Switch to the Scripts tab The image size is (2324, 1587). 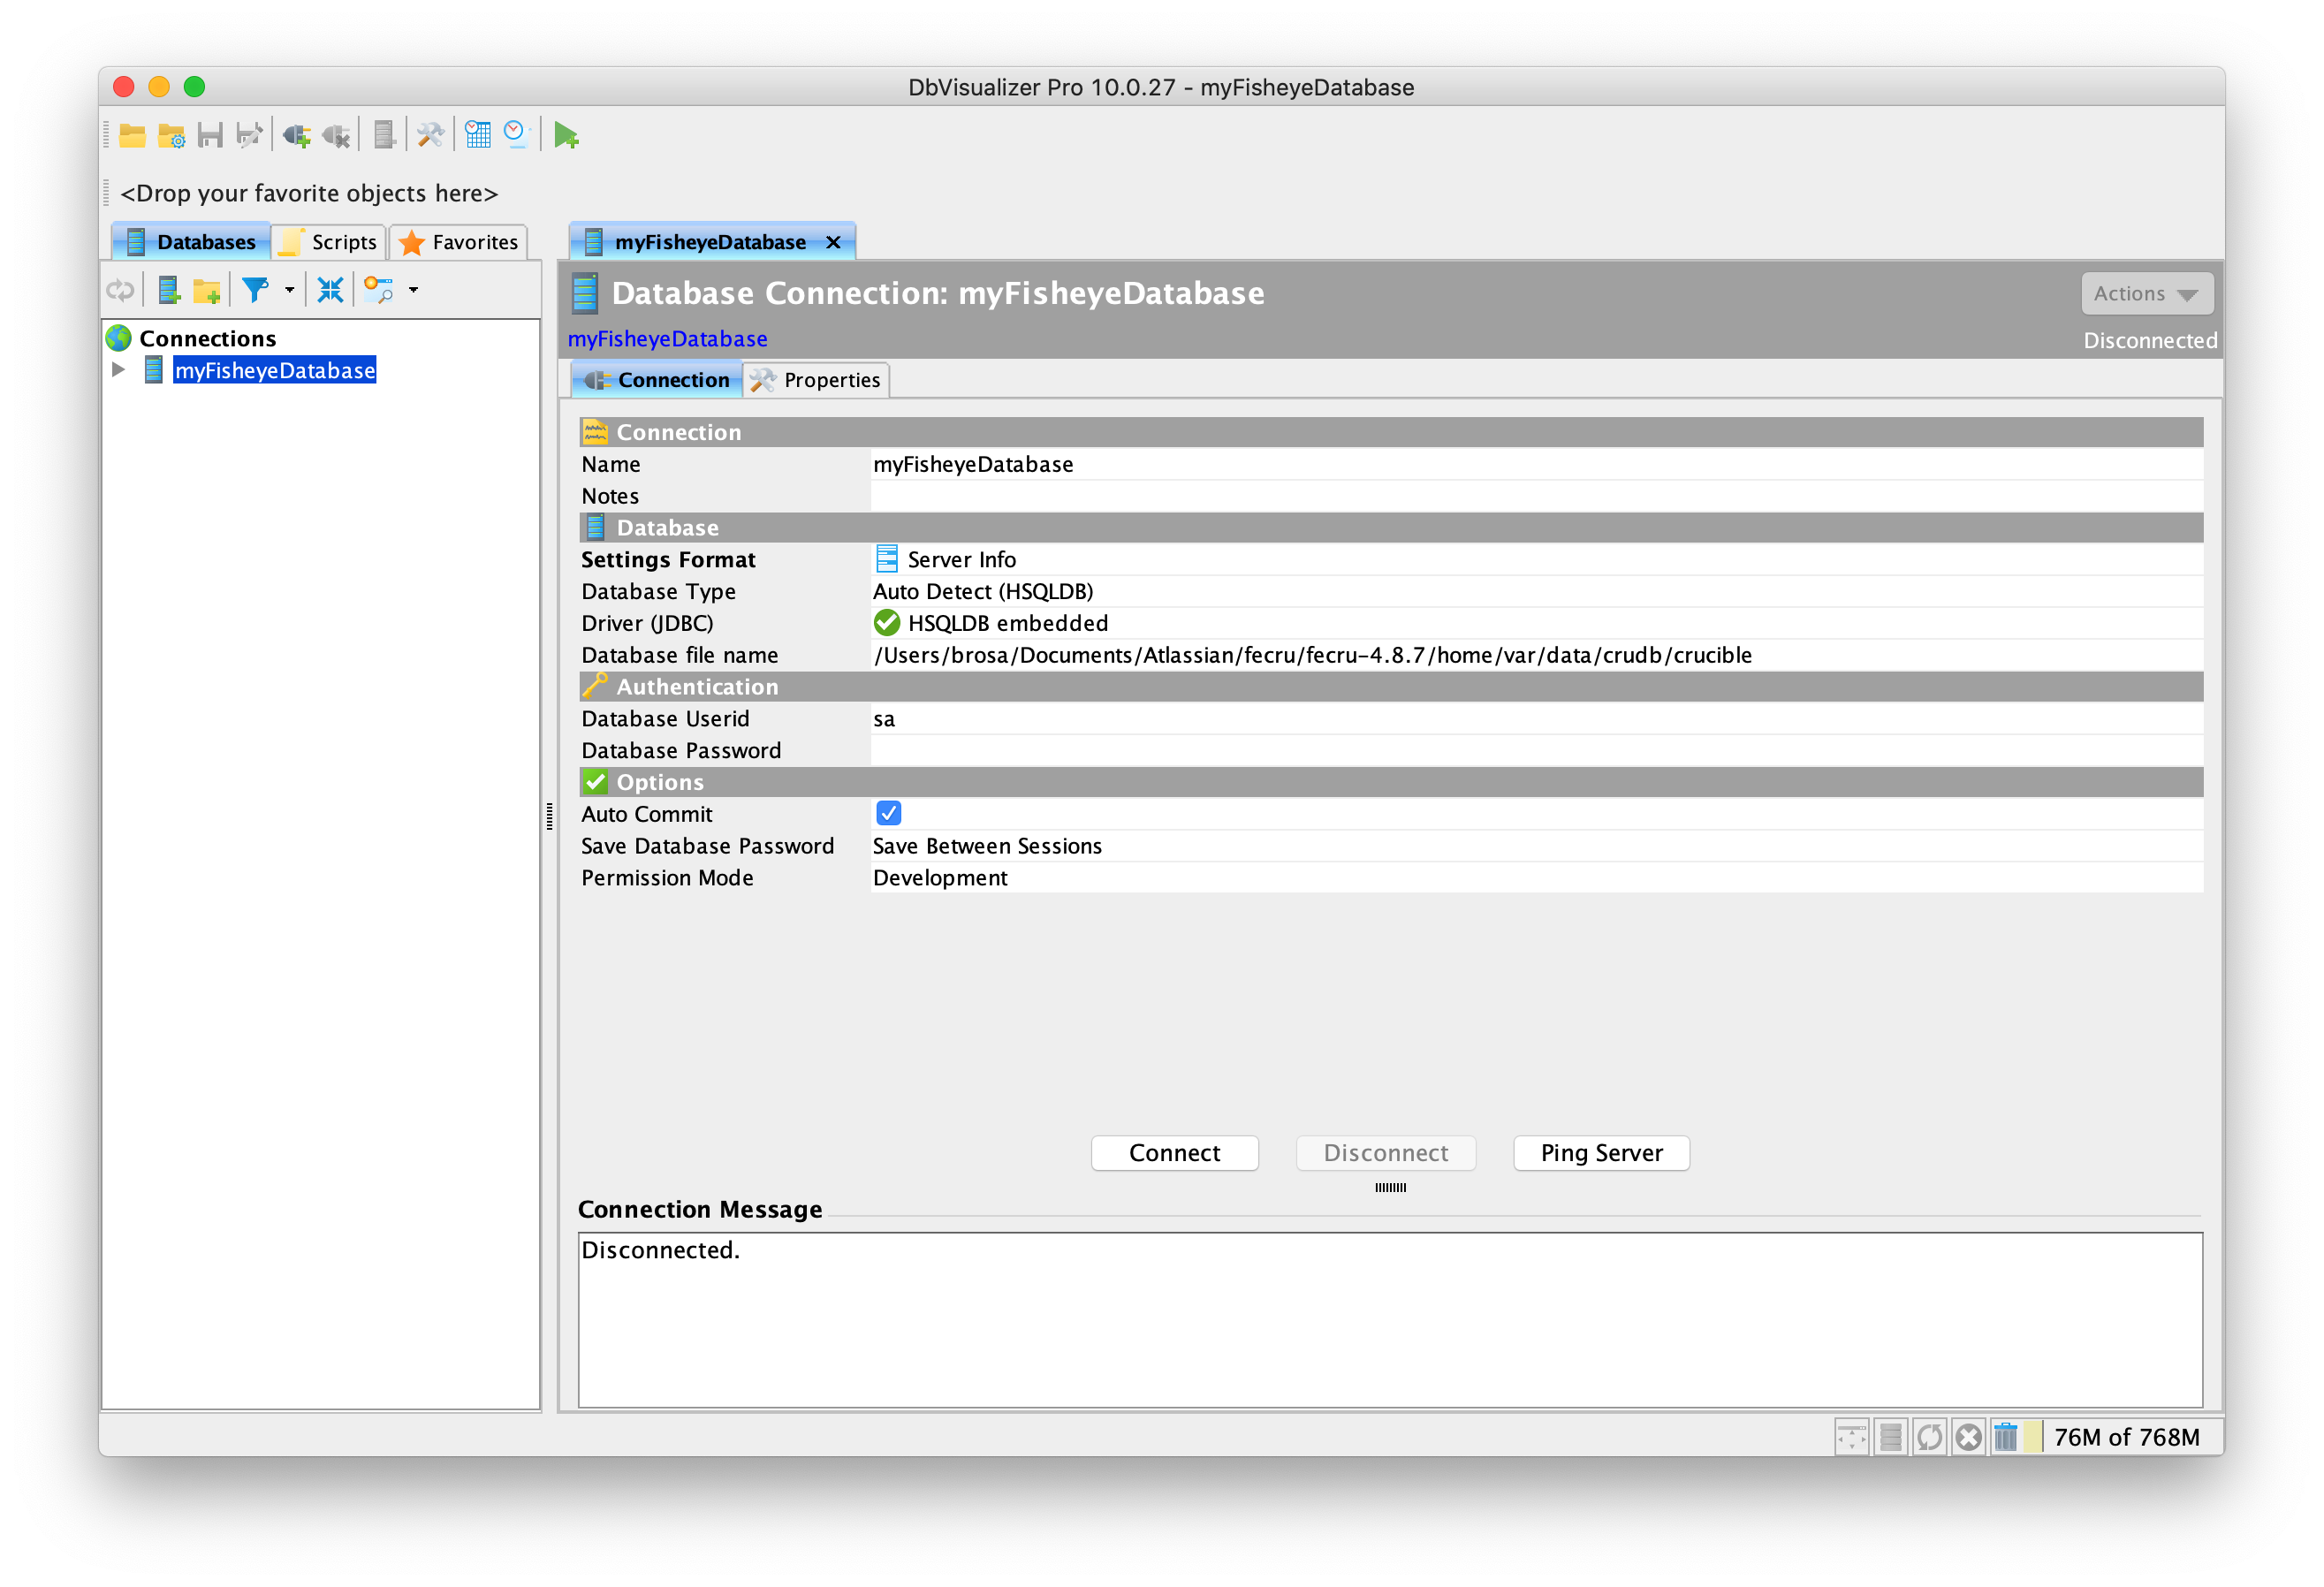pos(330,242)
